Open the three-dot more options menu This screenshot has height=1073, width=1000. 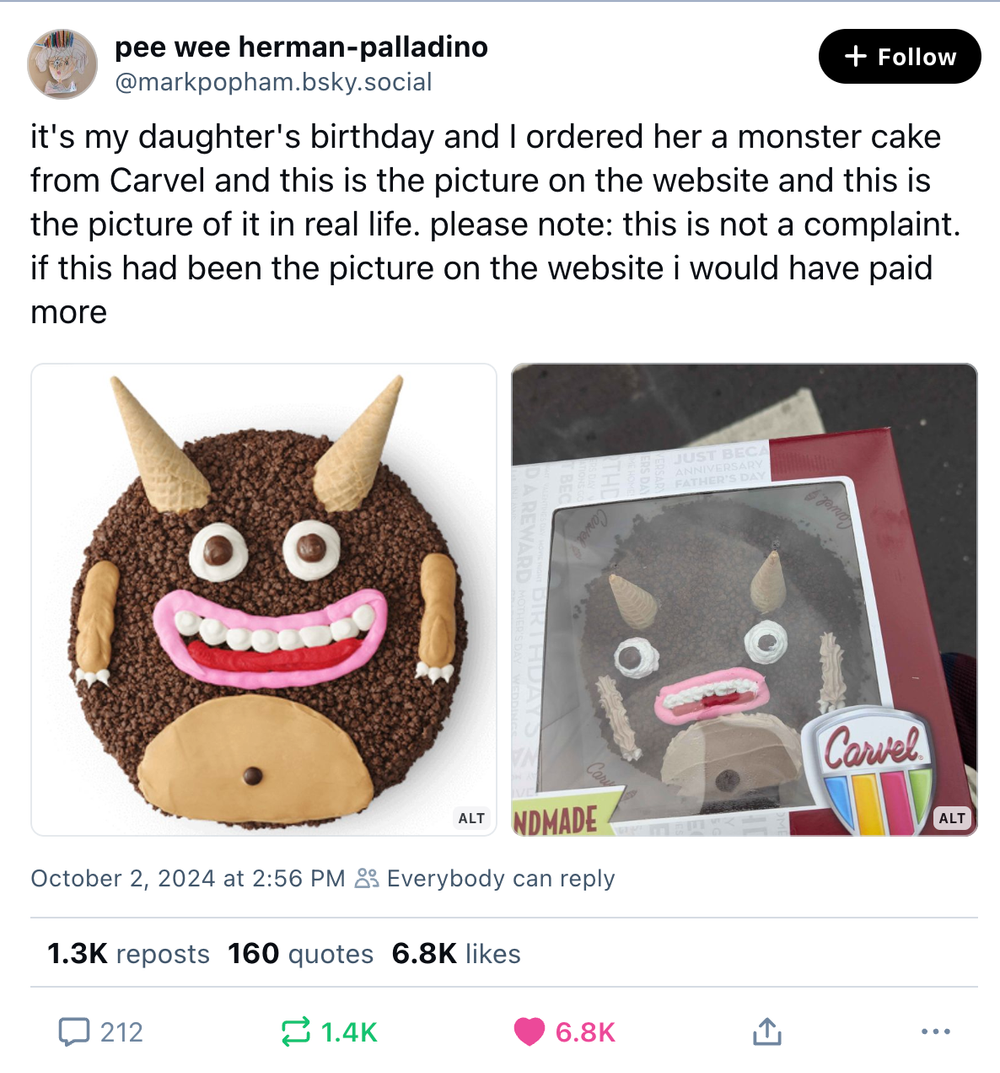(934, 1031)
